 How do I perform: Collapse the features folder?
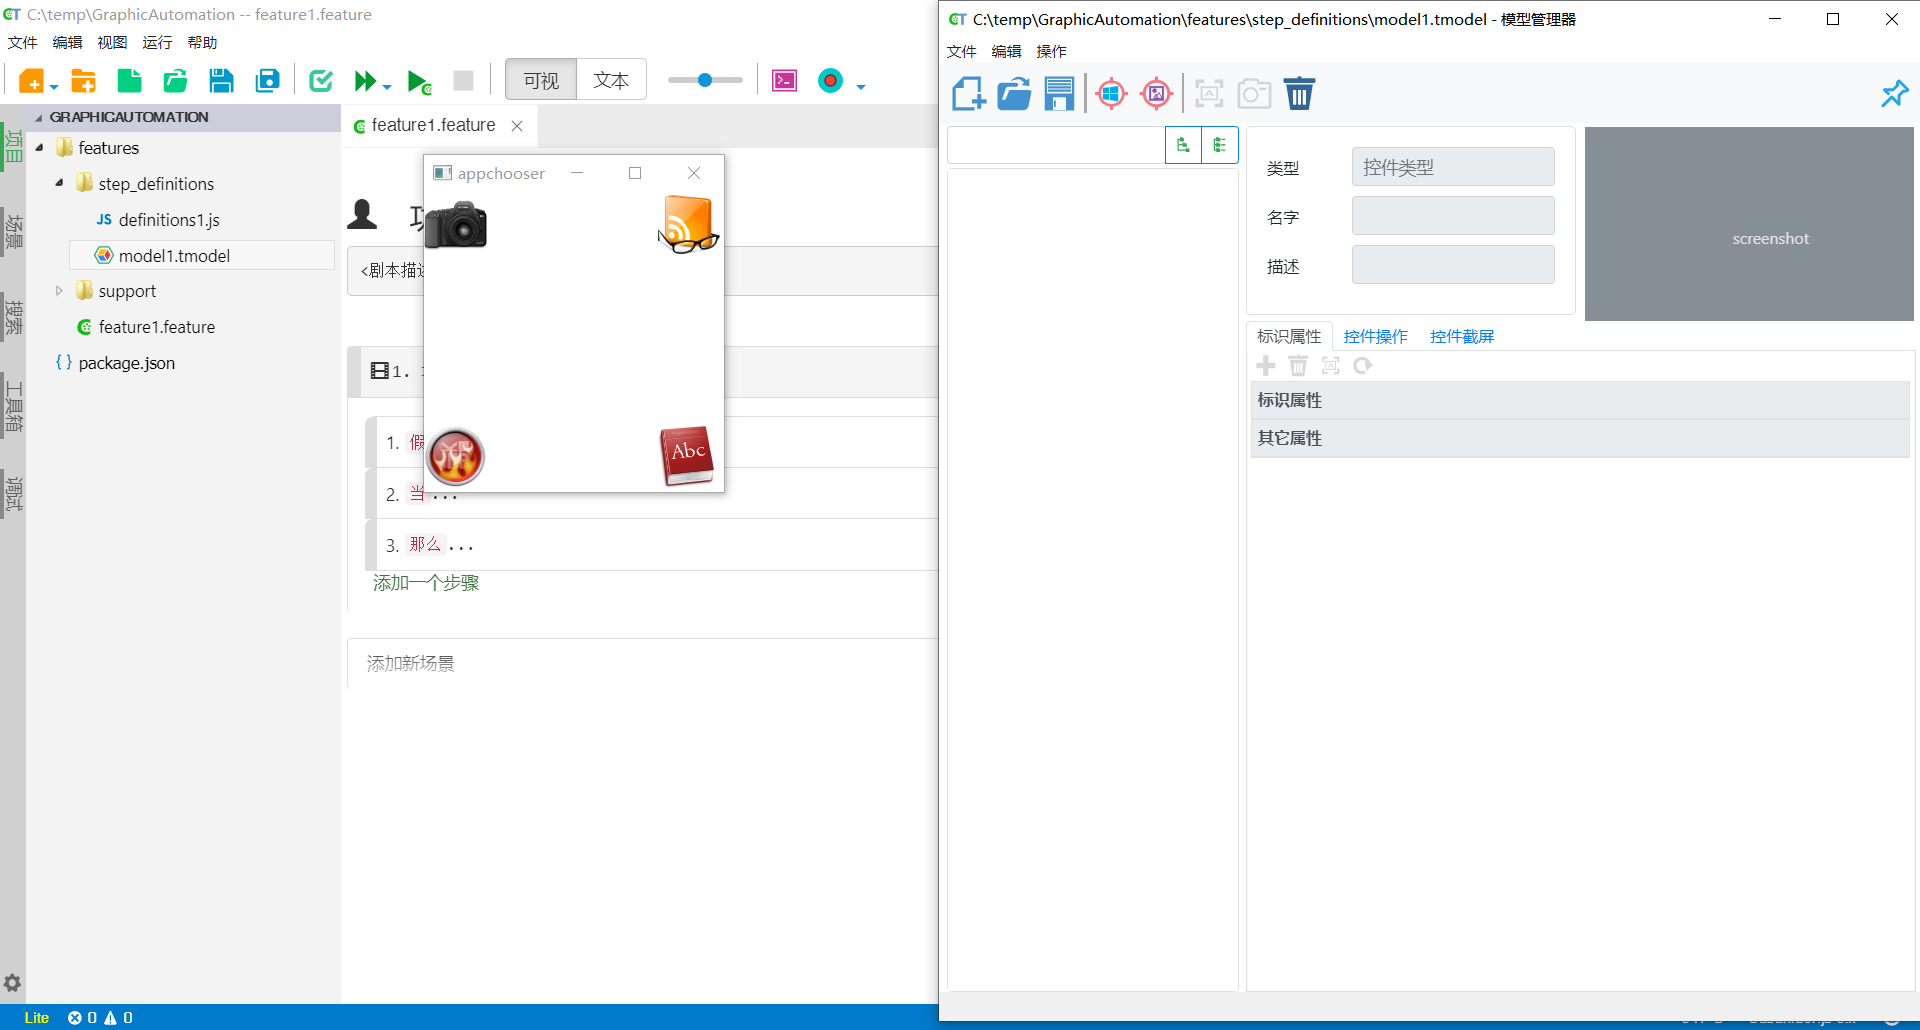click(x=40, y=148)
